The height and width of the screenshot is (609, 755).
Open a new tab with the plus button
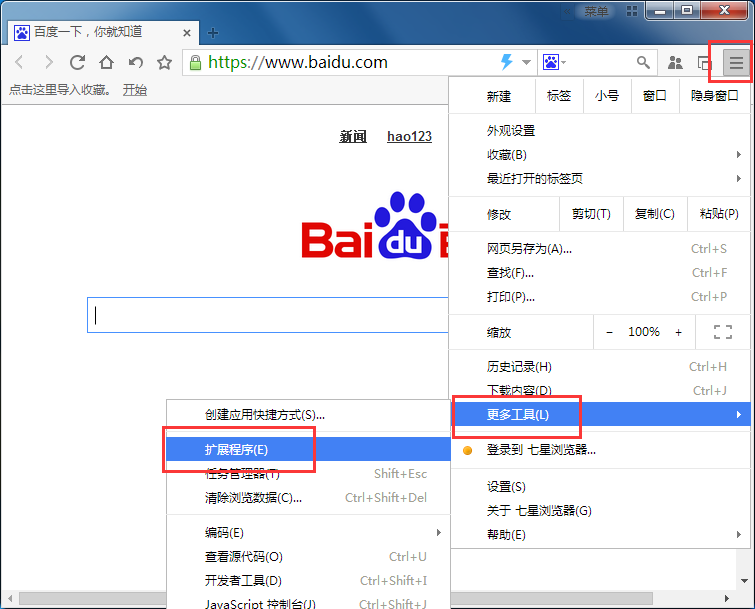coord(213,33)
